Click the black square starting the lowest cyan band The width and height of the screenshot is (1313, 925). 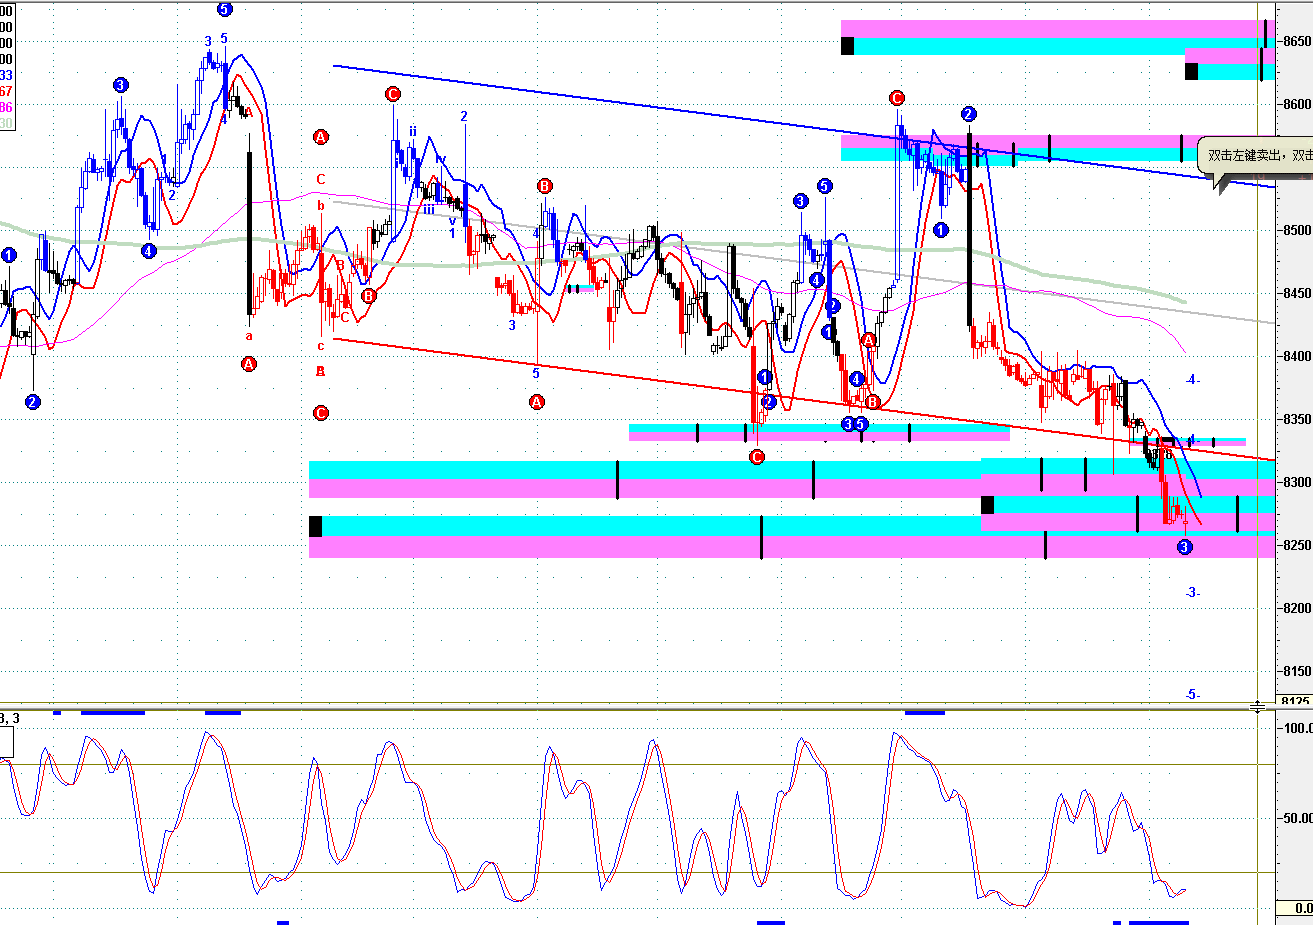(x=316, y=526)
